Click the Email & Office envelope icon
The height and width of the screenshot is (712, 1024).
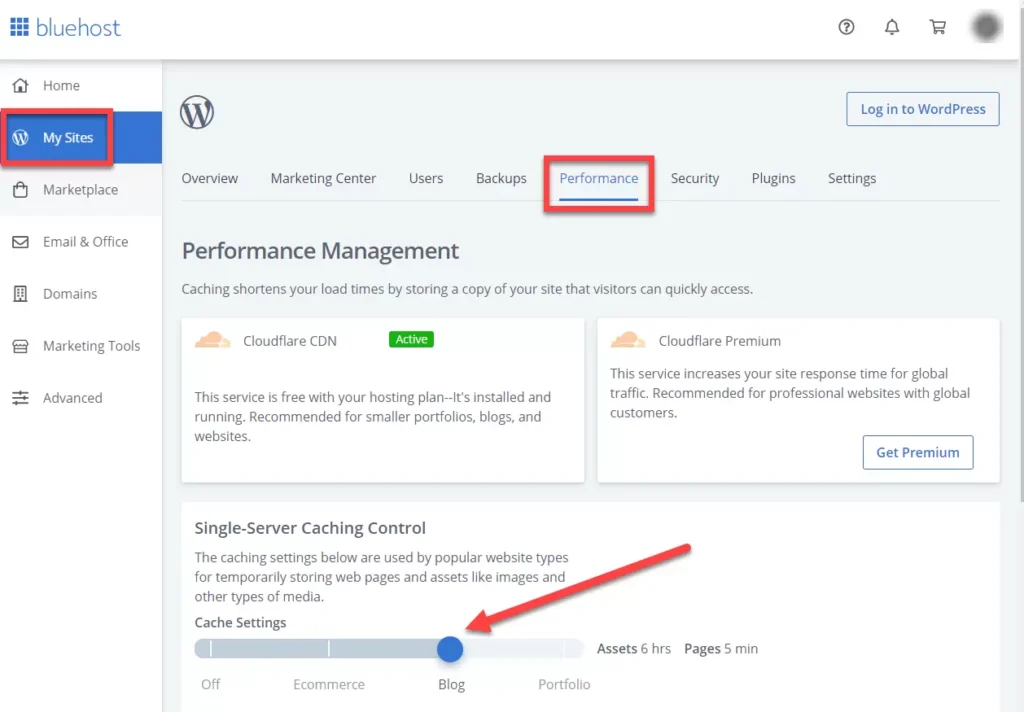[20, 242]
